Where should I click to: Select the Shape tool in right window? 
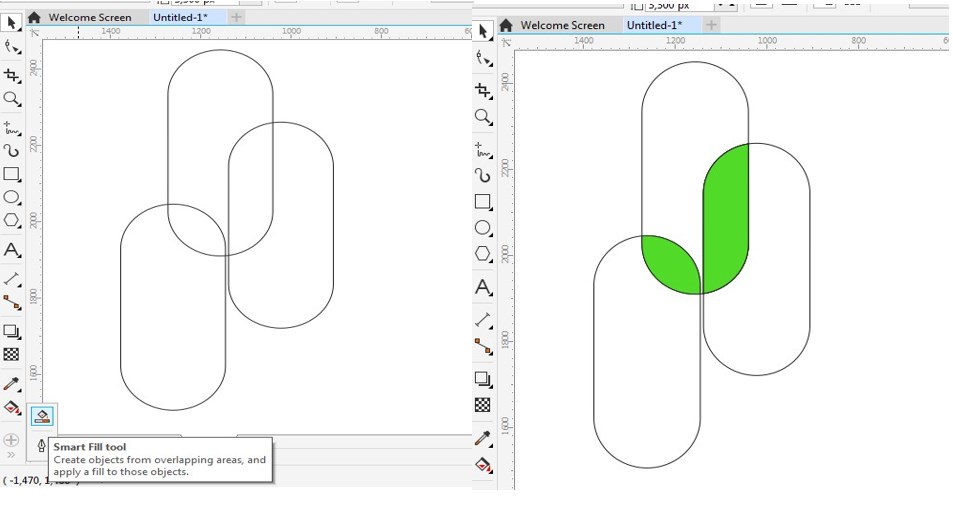pyautogui.click(x=484, y=58)
